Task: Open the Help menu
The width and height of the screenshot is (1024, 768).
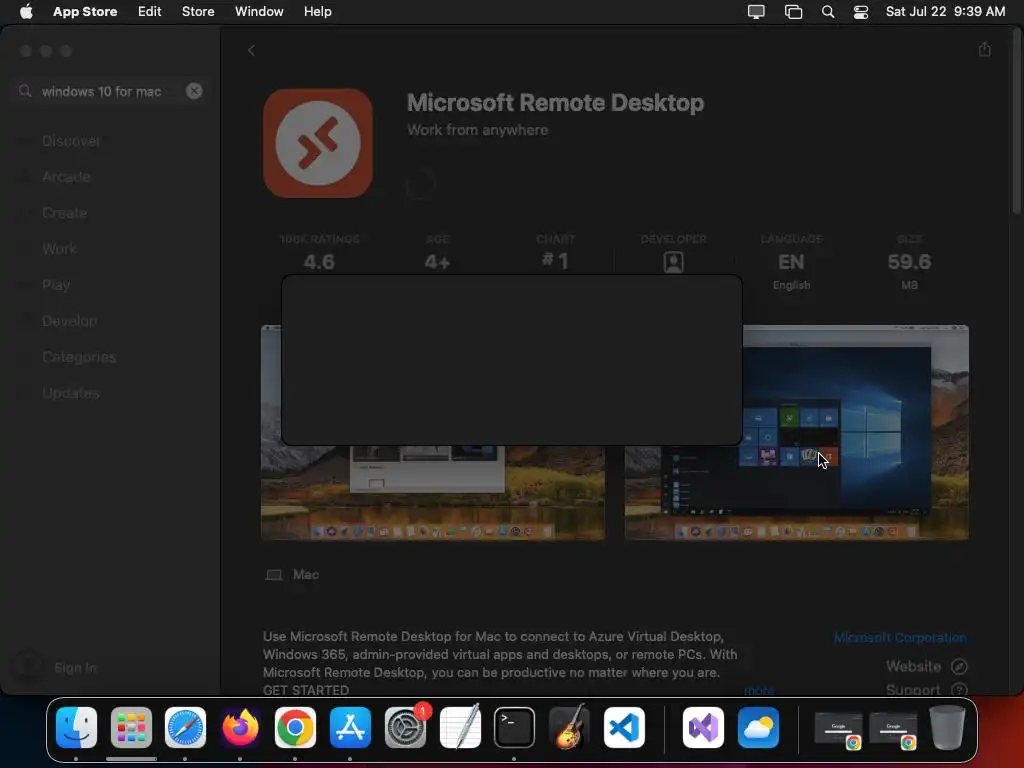Action: click(x=317, y=11)
